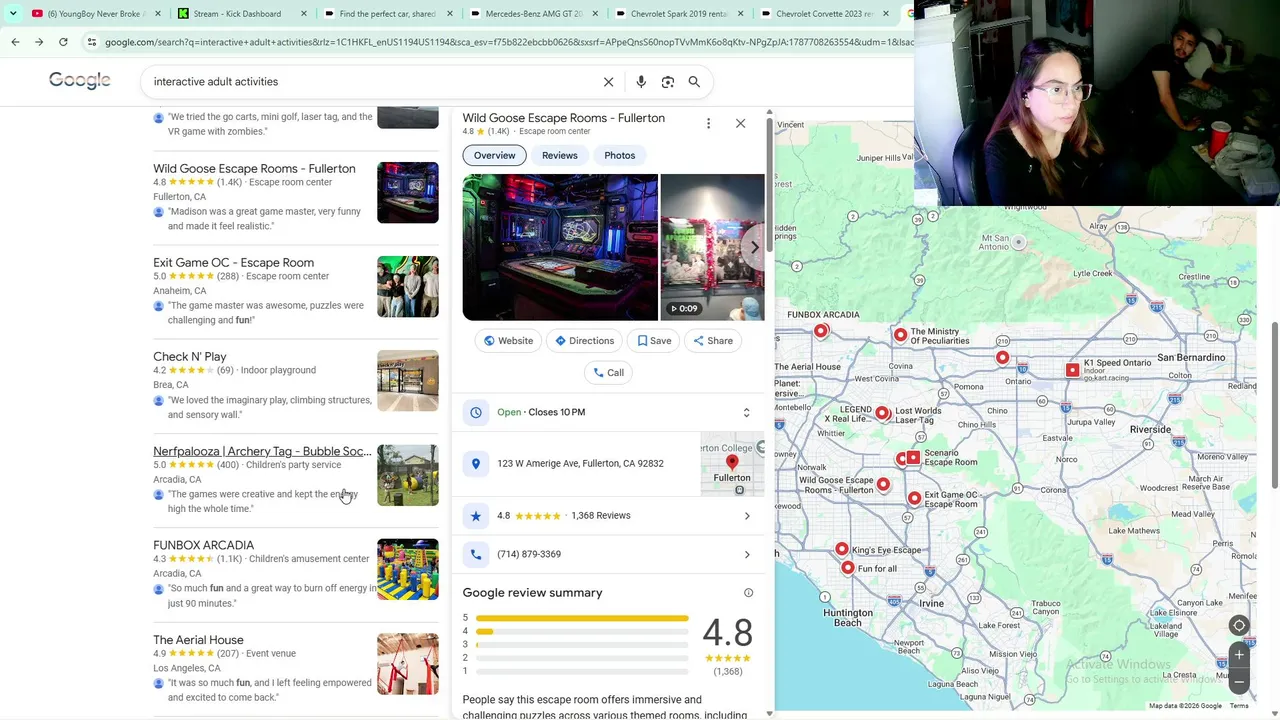The height and width of the screenshot is (720, 1280).
Task: Switch to the Overview tab
Action: point(494,156)
